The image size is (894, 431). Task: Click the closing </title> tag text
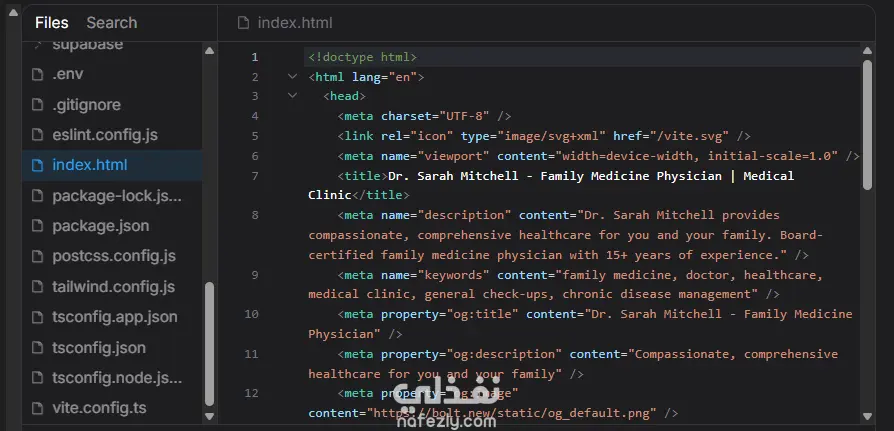381,196
